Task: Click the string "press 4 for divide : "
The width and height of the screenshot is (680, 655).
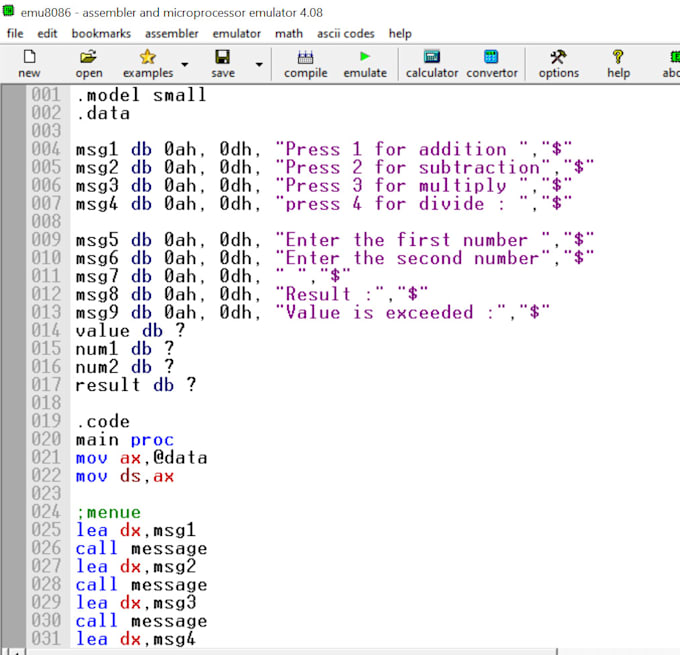Action: (403, 204)
